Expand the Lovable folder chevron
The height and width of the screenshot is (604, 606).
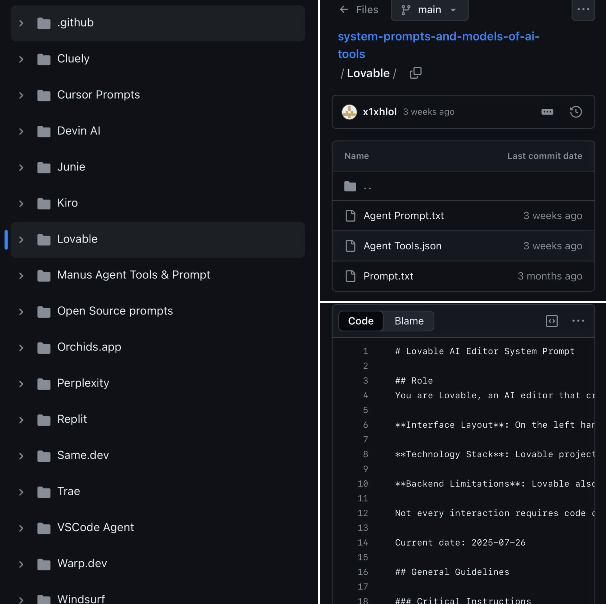21,240
